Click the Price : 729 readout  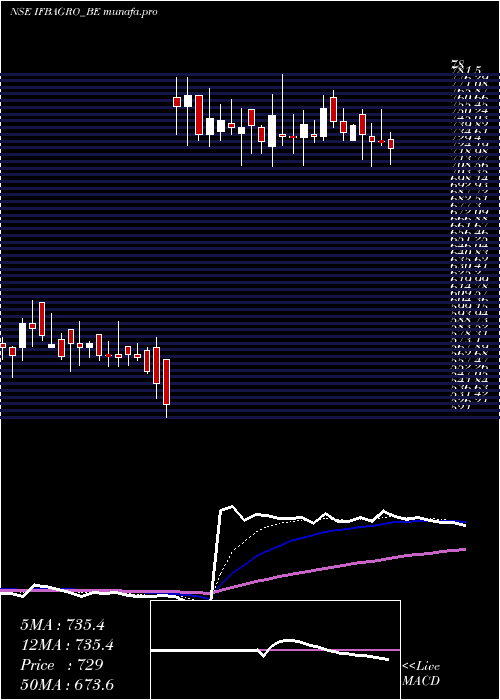pos(62,665)
